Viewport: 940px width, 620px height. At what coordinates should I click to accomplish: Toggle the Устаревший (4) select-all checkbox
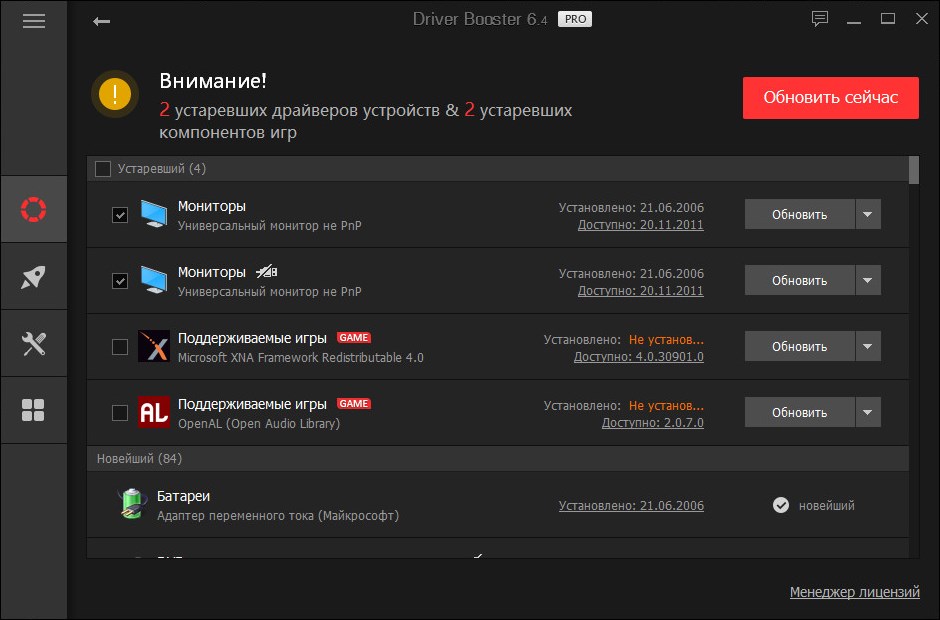(103, 169)
